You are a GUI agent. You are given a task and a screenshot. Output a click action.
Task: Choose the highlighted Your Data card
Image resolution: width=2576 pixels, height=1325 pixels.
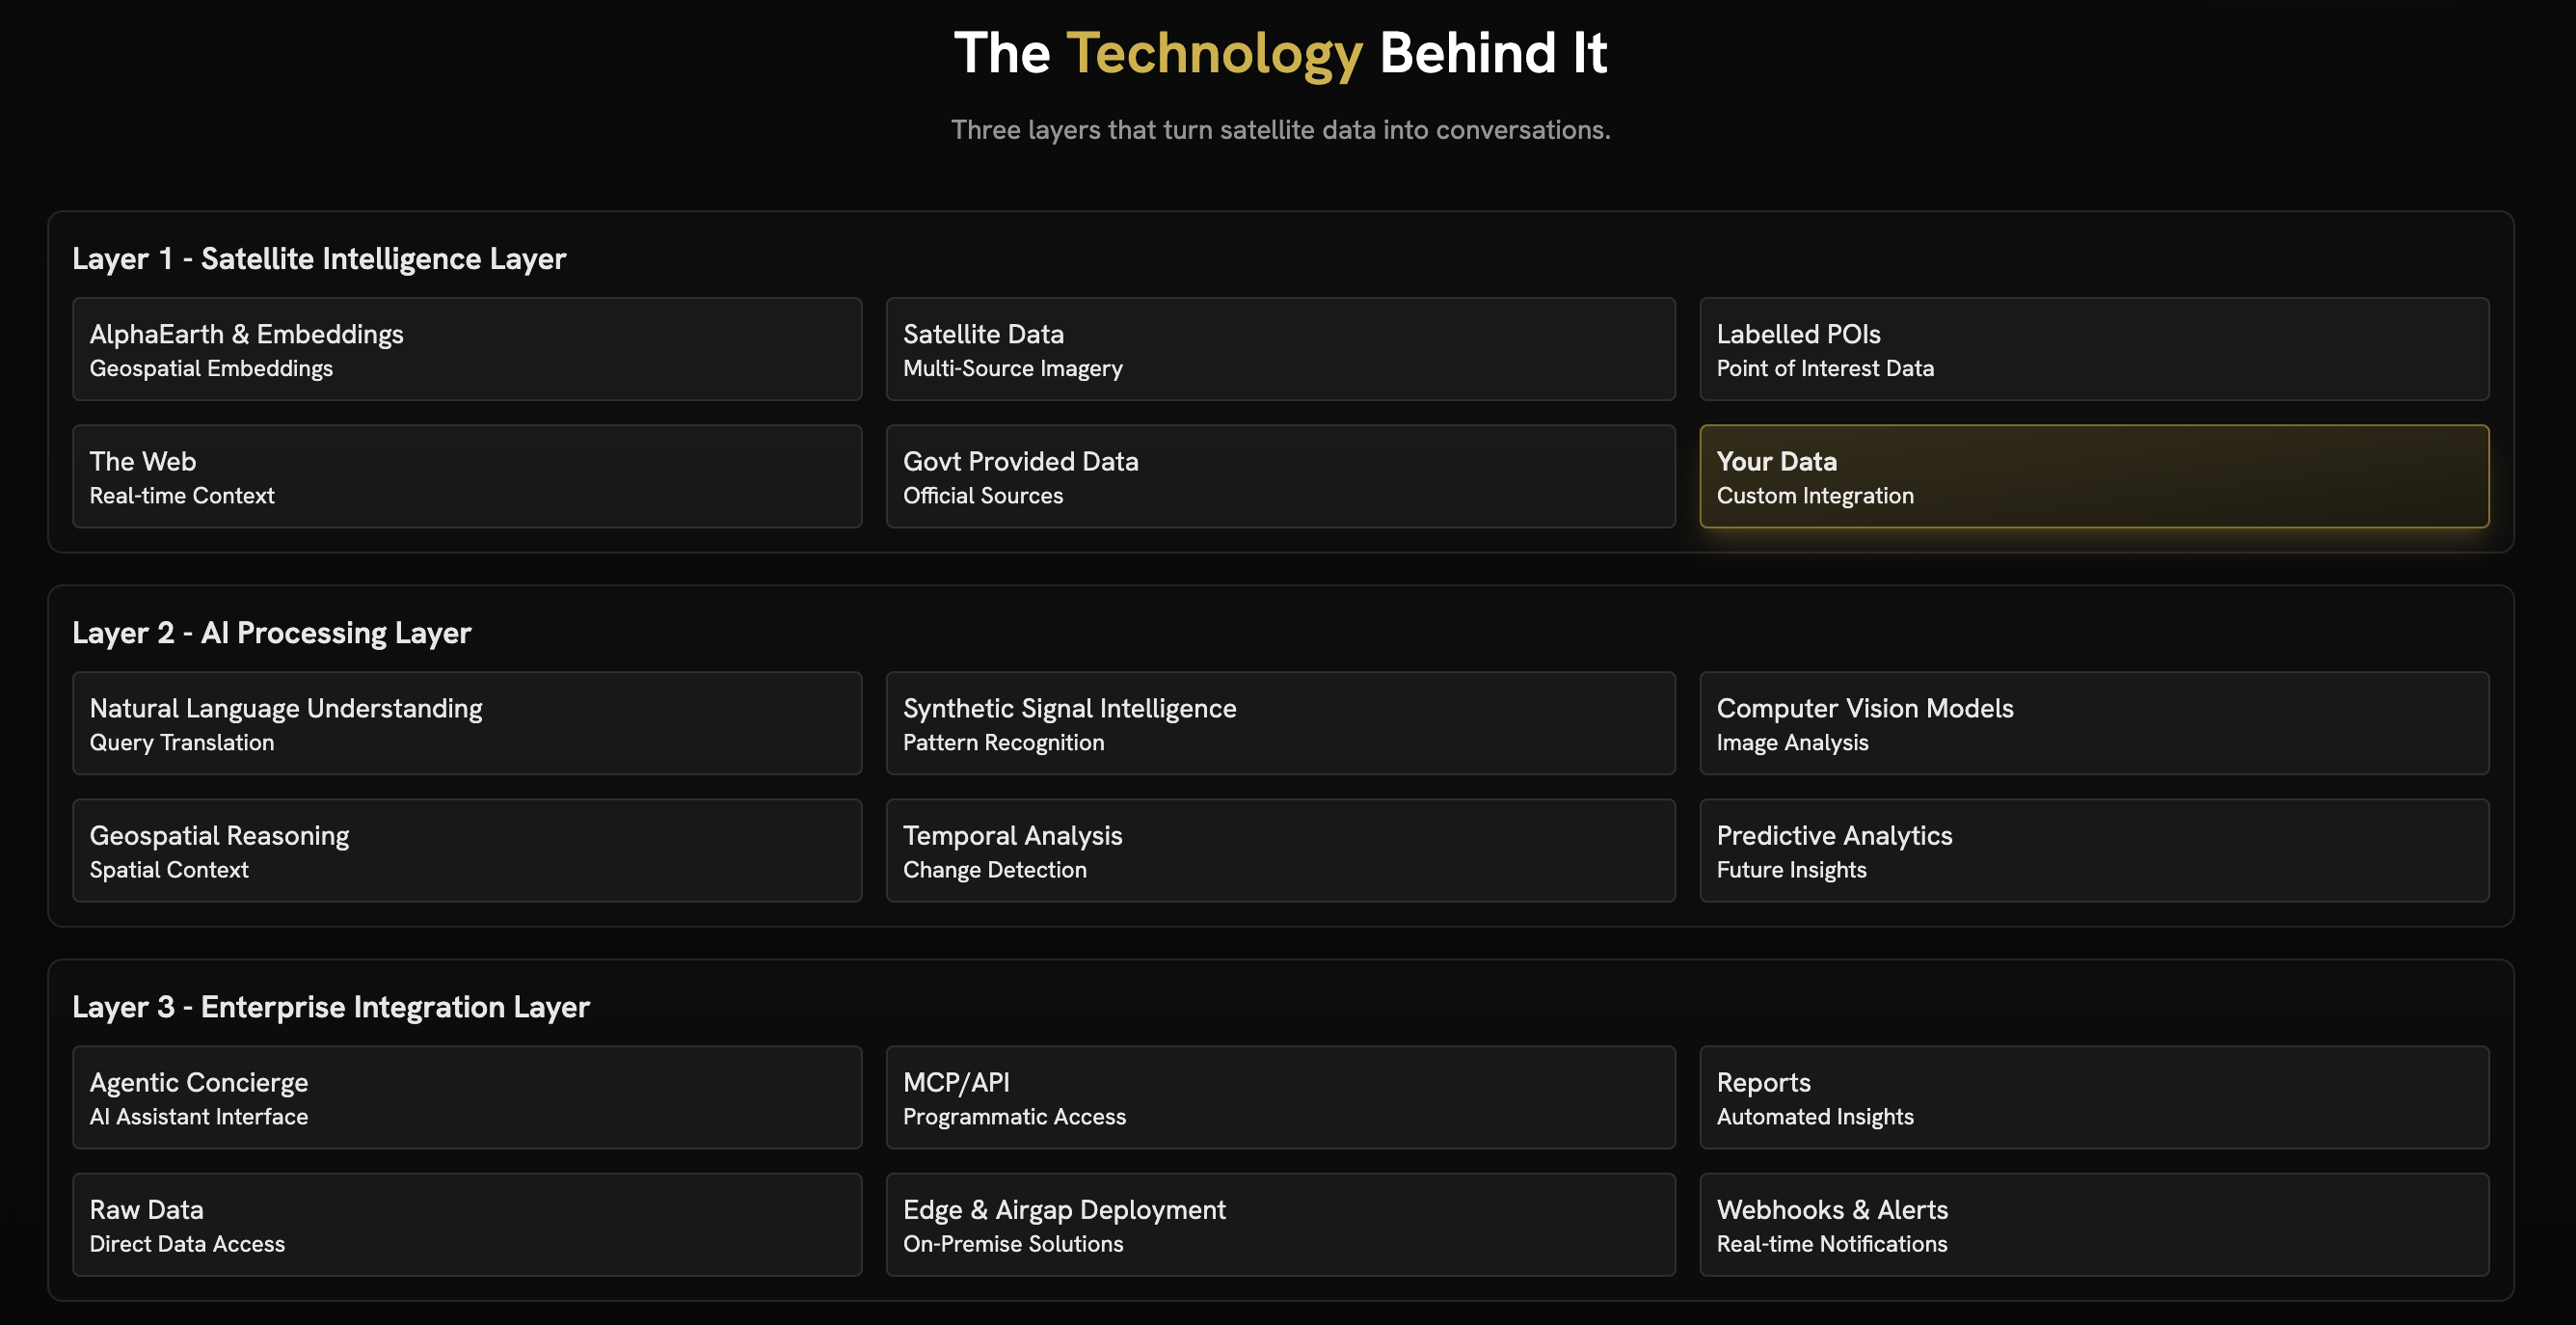2094,476
